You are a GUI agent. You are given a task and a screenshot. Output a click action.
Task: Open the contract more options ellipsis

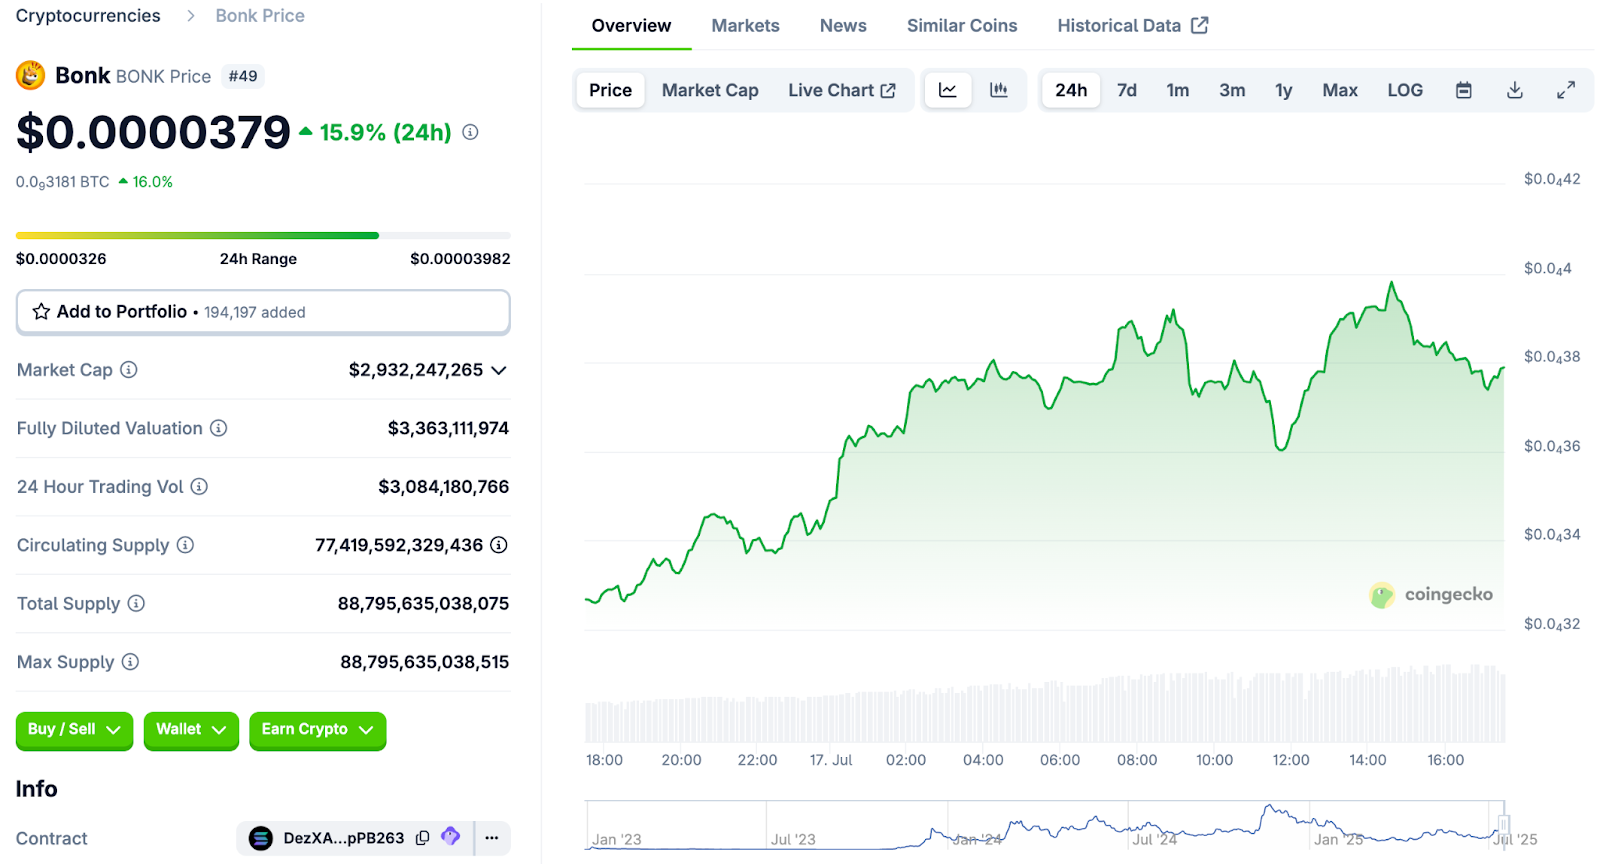[492, 838]
